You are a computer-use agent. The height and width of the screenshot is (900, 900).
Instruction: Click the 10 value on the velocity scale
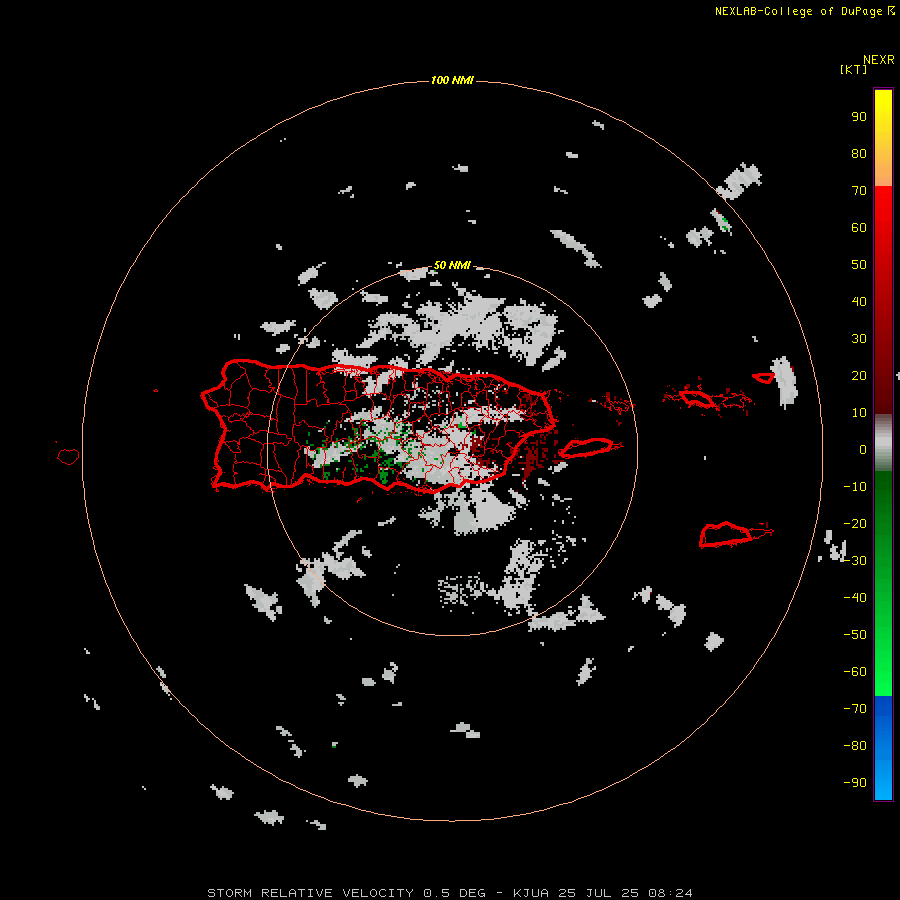pyautogui.click(x=859, y=413)
